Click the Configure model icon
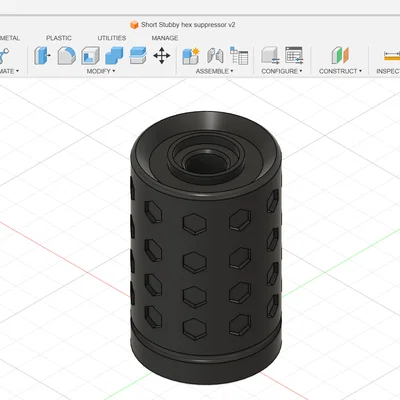This screenshot has height=400, width=400. 270,55
